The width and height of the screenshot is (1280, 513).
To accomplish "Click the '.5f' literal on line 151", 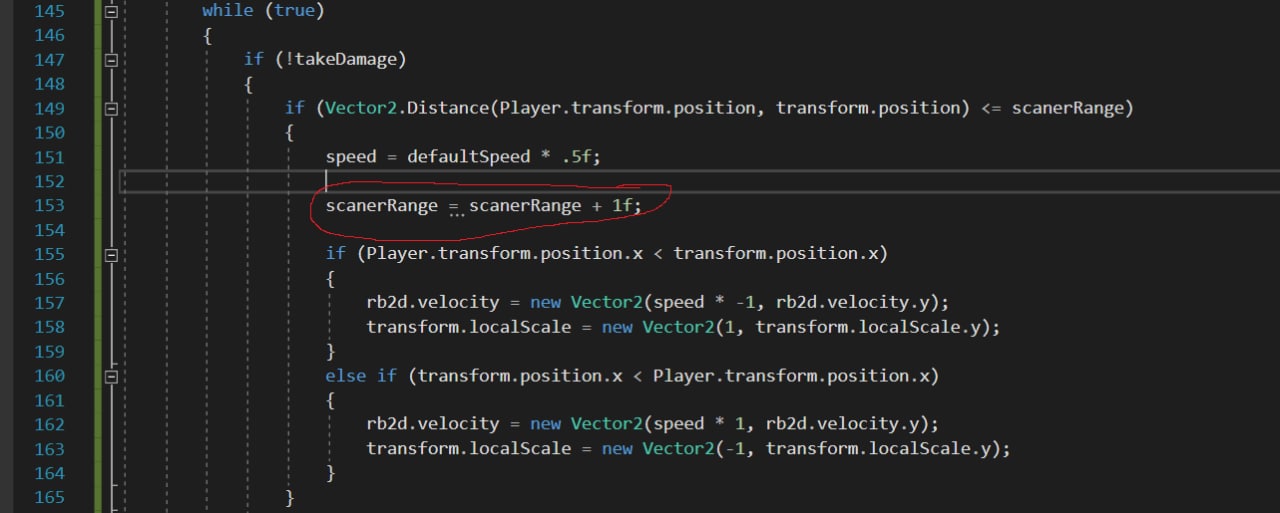I will point(576,157).
